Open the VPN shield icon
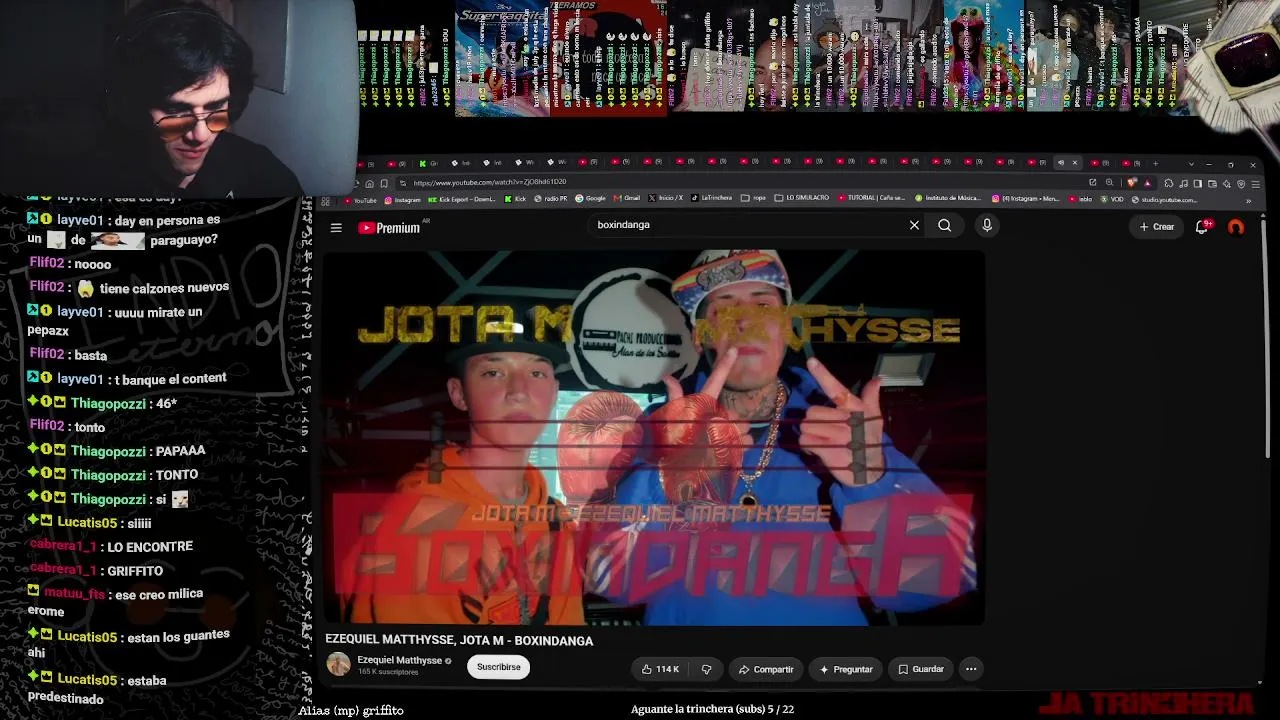1280x720 pixels. 1241,183
